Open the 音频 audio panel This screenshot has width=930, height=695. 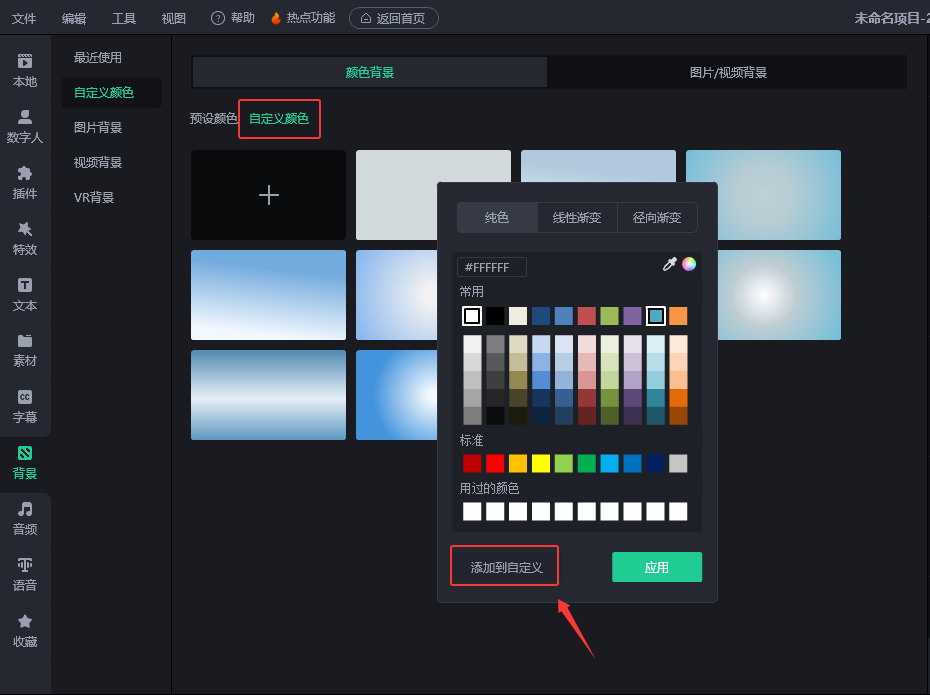tap(25, 518)
